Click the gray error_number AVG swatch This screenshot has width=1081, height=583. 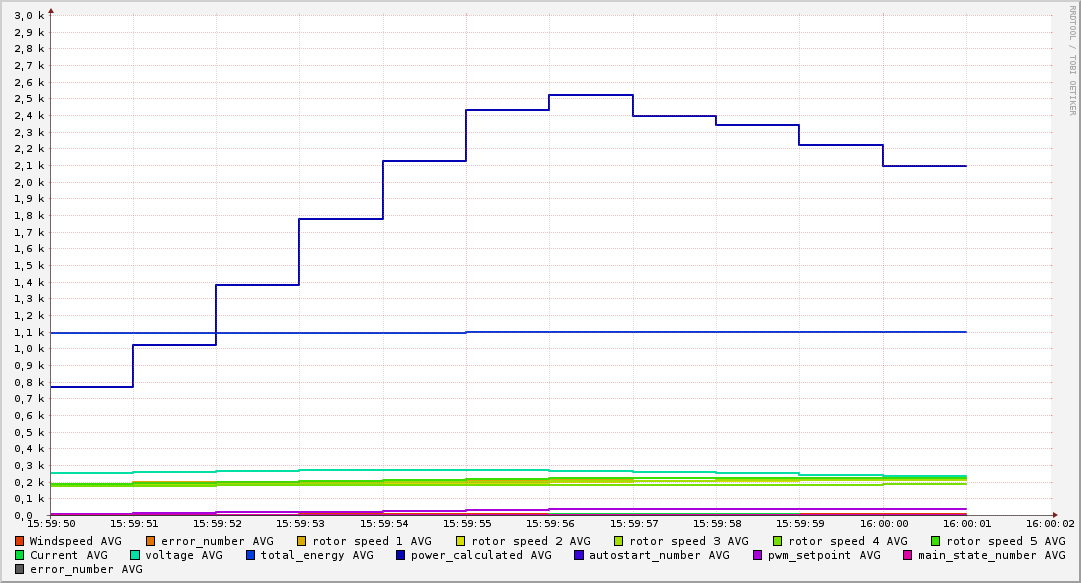(x=19, y=570)
